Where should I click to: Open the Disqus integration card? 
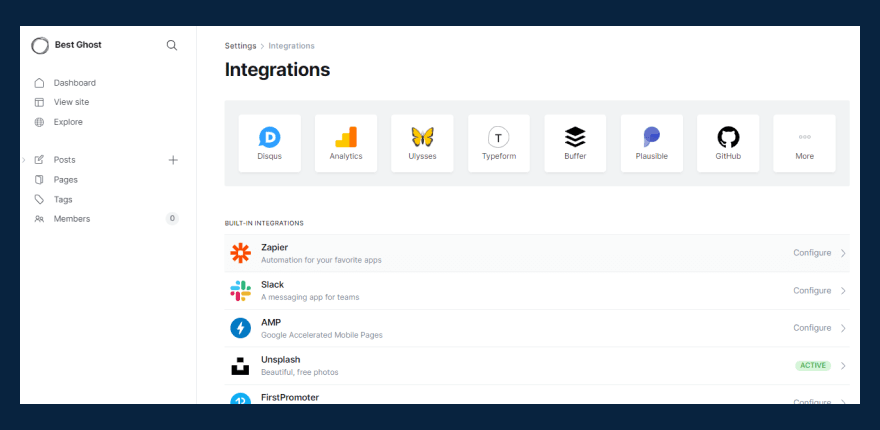click(x=269, y=143)
